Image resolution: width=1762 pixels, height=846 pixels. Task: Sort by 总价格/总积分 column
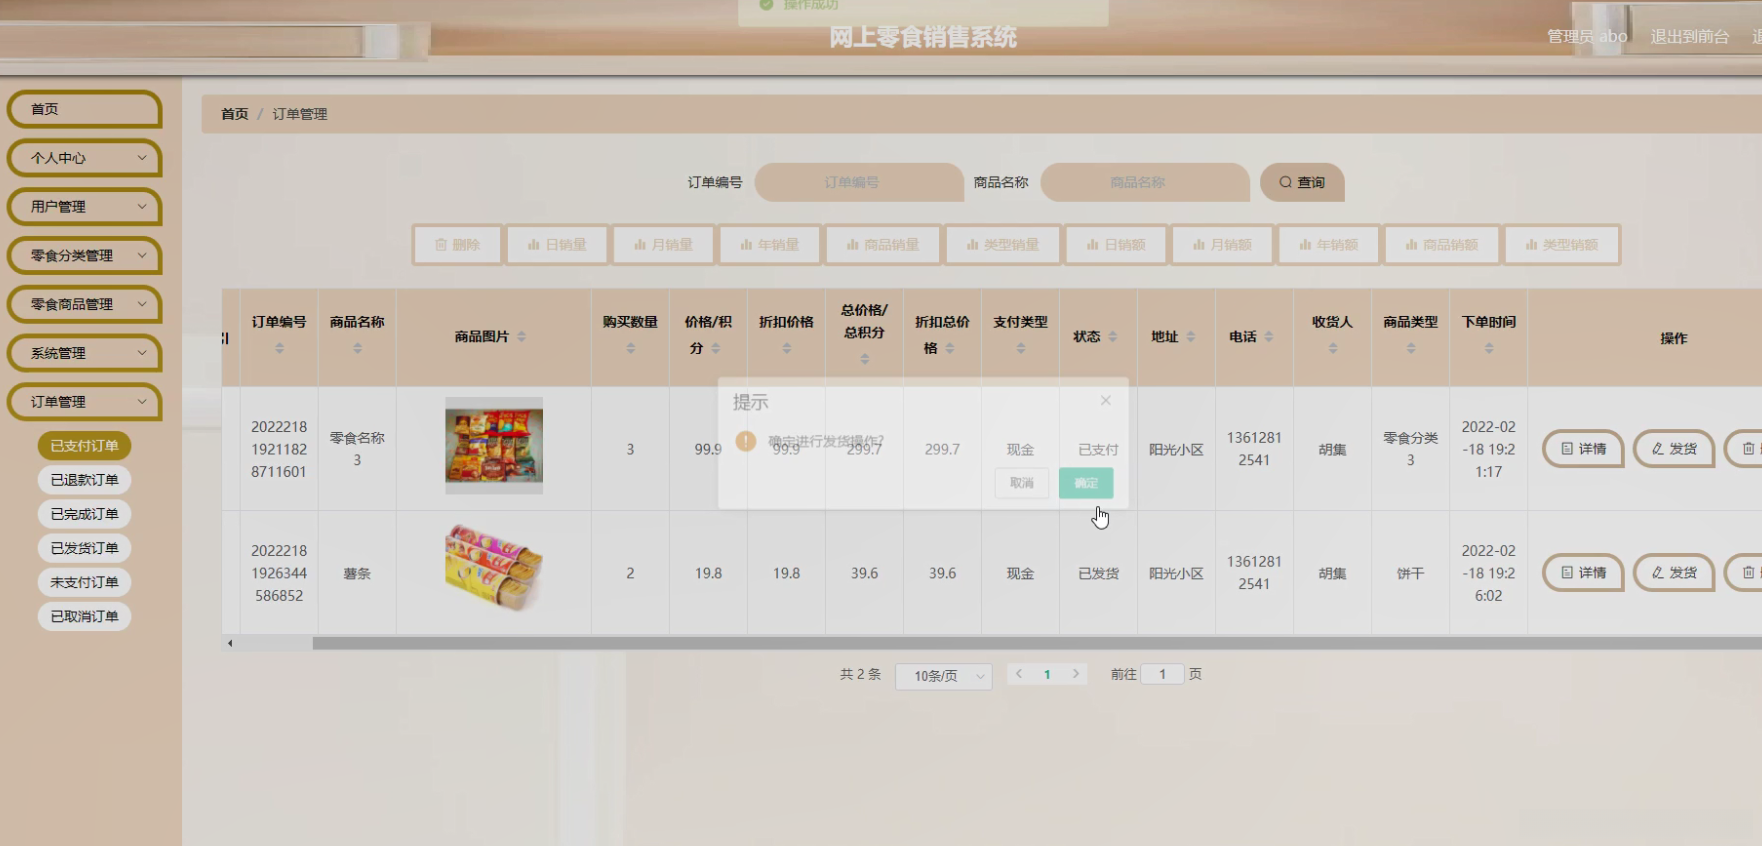(865, 359)
